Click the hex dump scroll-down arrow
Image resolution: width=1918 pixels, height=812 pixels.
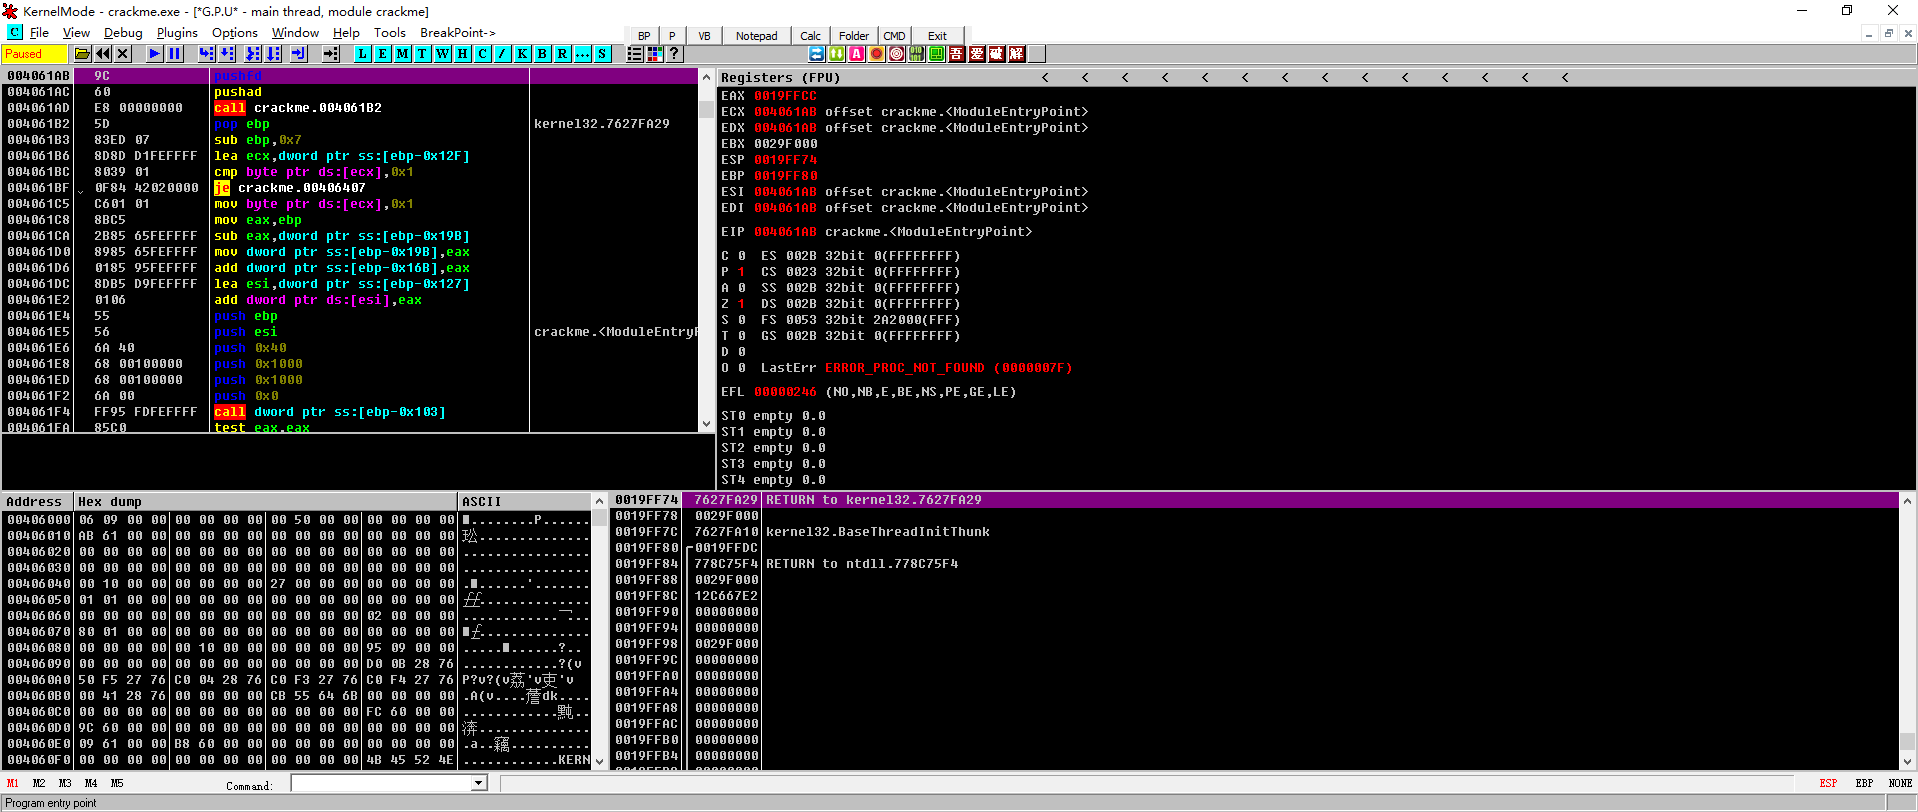pos(600,761)
